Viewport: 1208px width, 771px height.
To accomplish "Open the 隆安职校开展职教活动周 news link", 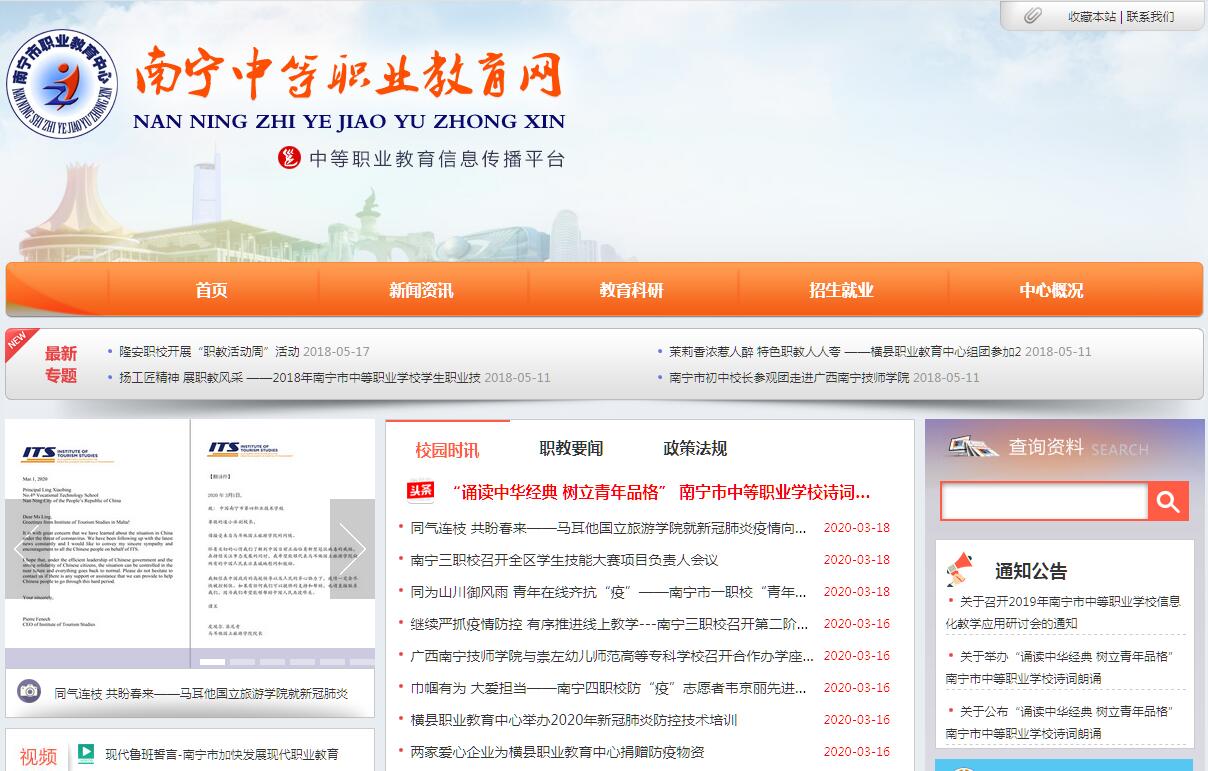I will point(209,352).
